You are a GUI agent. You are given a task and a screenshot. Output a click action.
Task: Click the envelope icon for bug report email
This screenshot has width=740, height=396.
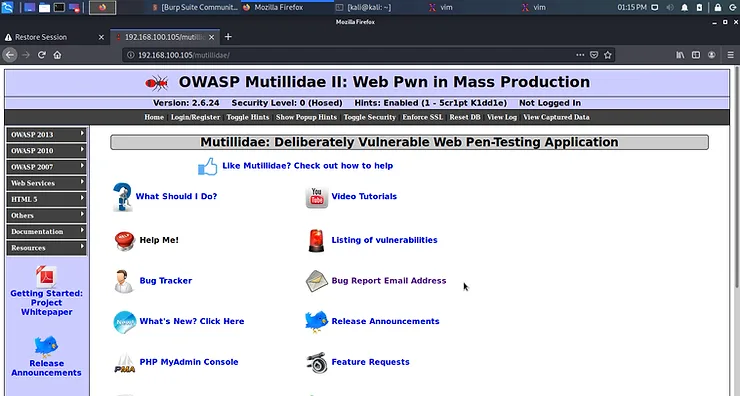316,281
